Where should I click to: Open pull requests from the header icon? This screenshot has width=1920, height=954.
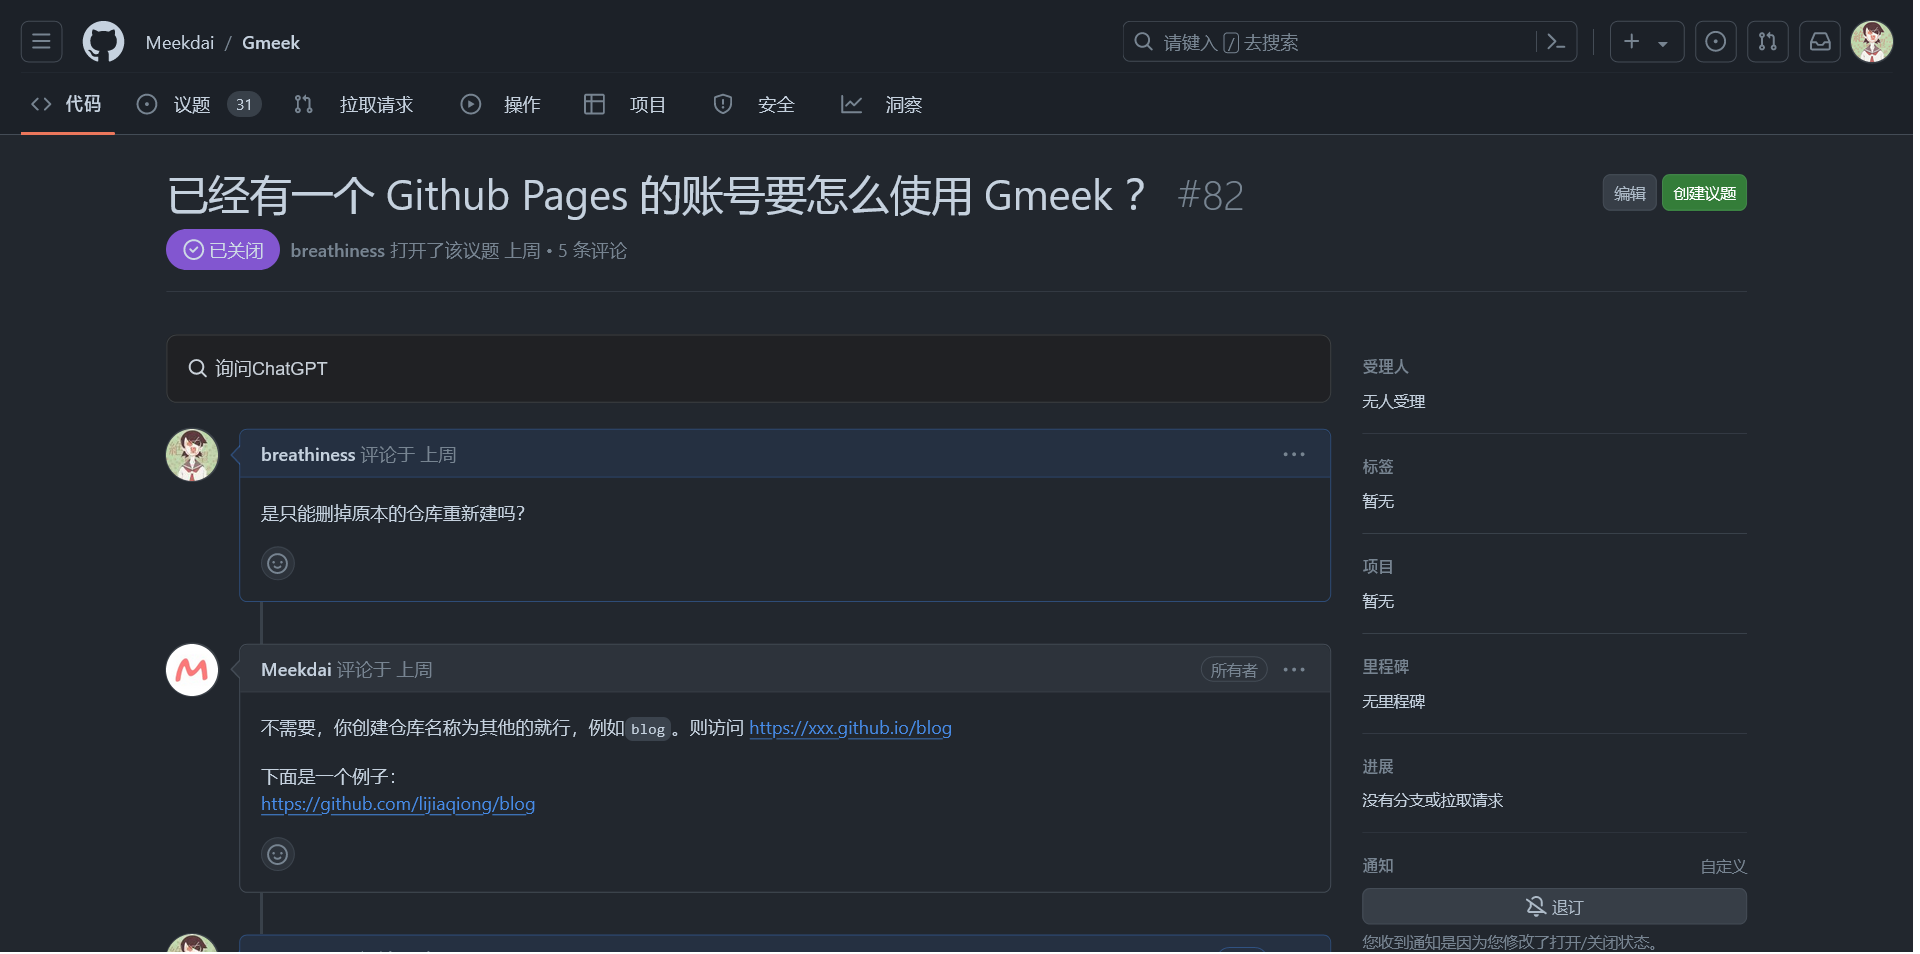pos(1767,41)
